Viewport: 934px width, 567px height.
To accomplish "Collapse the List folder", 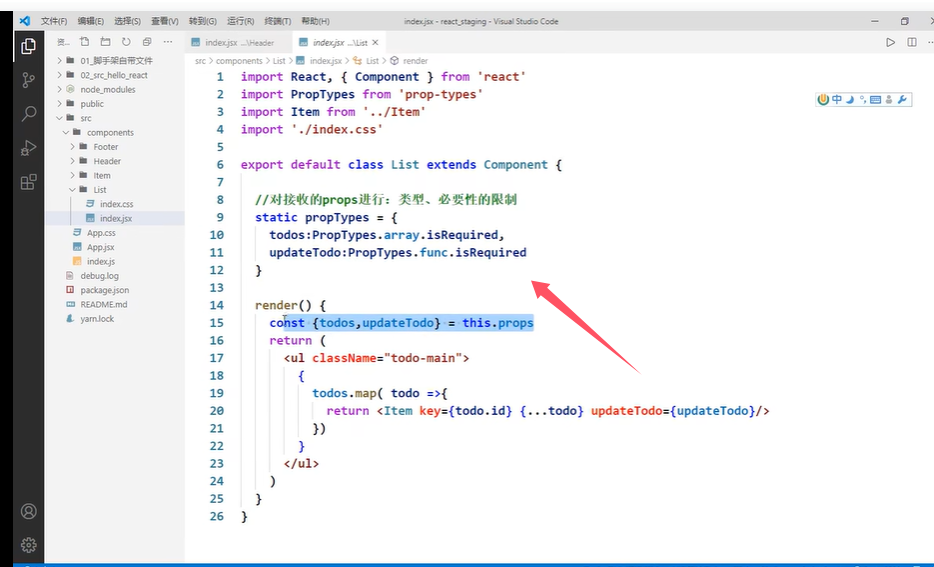I will 114,189.
